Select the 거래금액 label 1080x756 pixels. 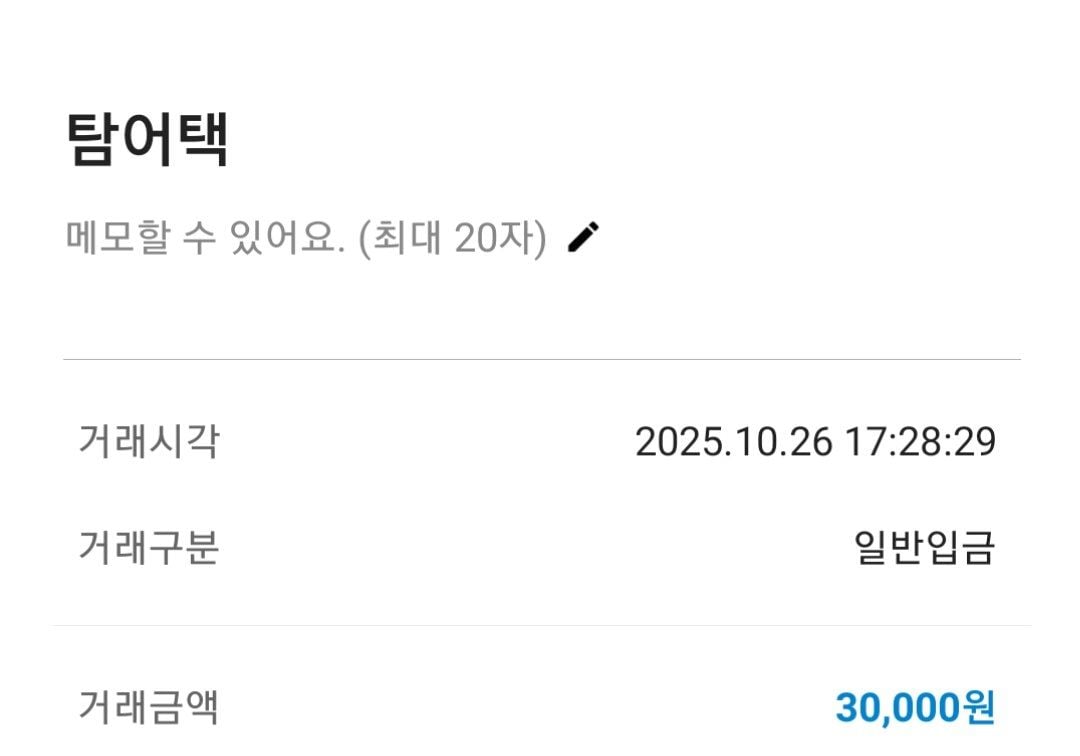coord(148,708)
